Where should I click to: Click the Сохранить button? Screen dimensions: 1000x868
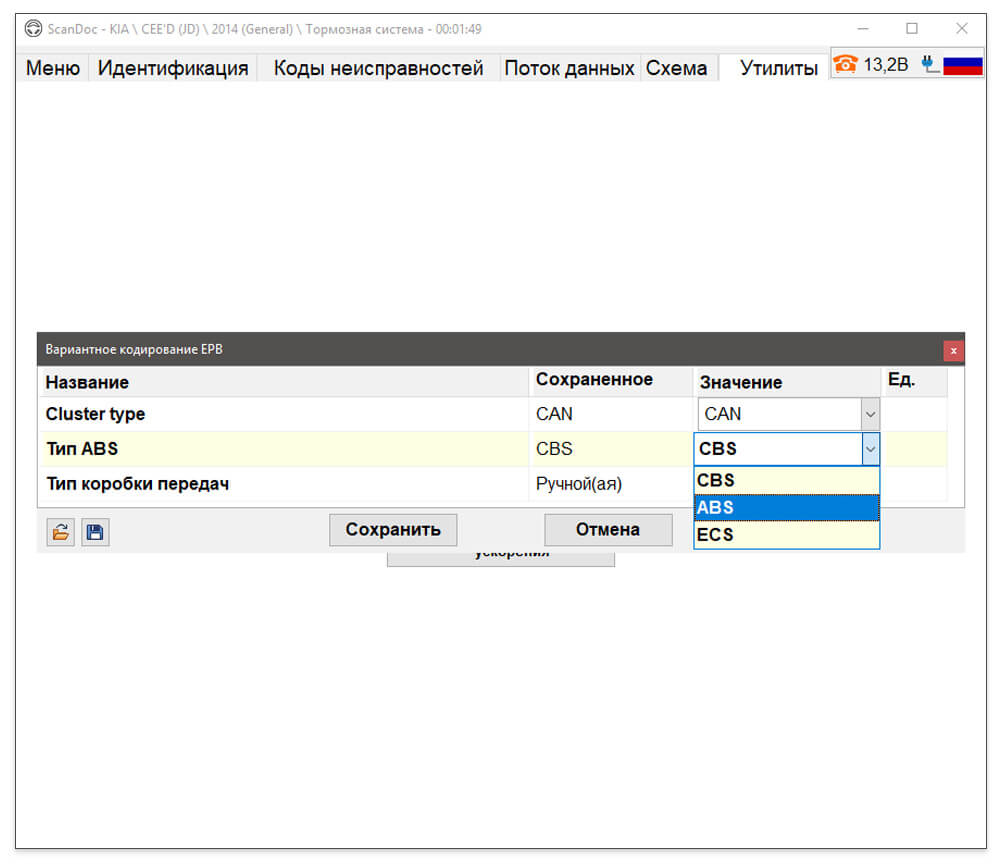tap(393, 530)
